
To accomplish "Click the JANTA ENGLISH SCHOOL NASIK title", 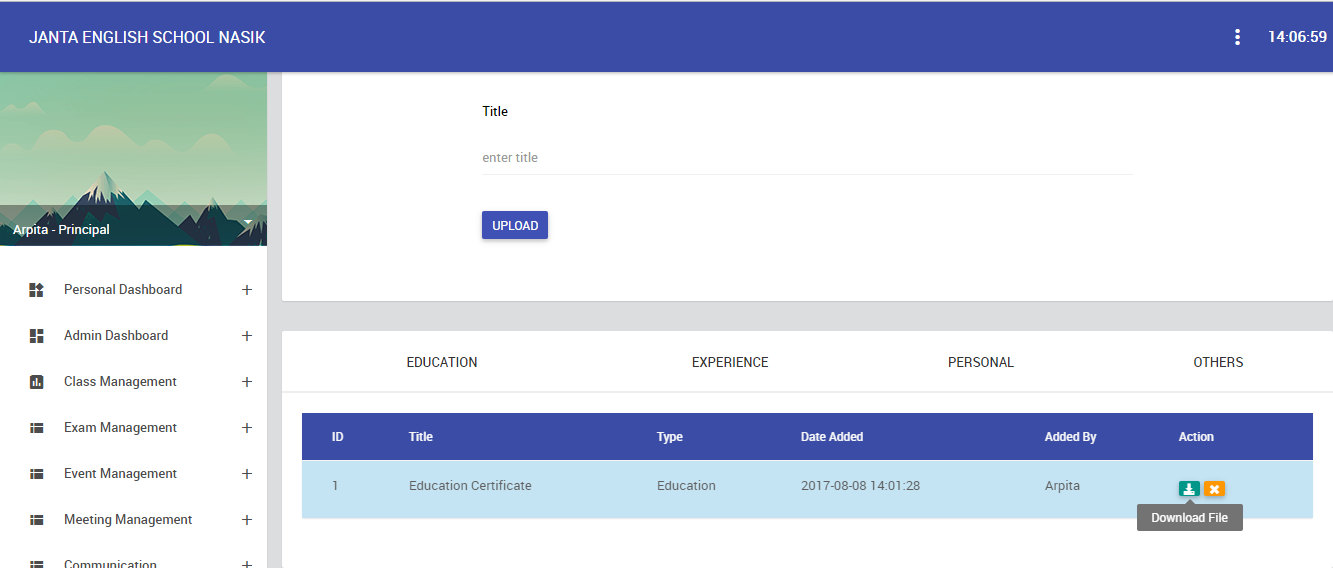I will pyautogui.click(x=147, y=37).
